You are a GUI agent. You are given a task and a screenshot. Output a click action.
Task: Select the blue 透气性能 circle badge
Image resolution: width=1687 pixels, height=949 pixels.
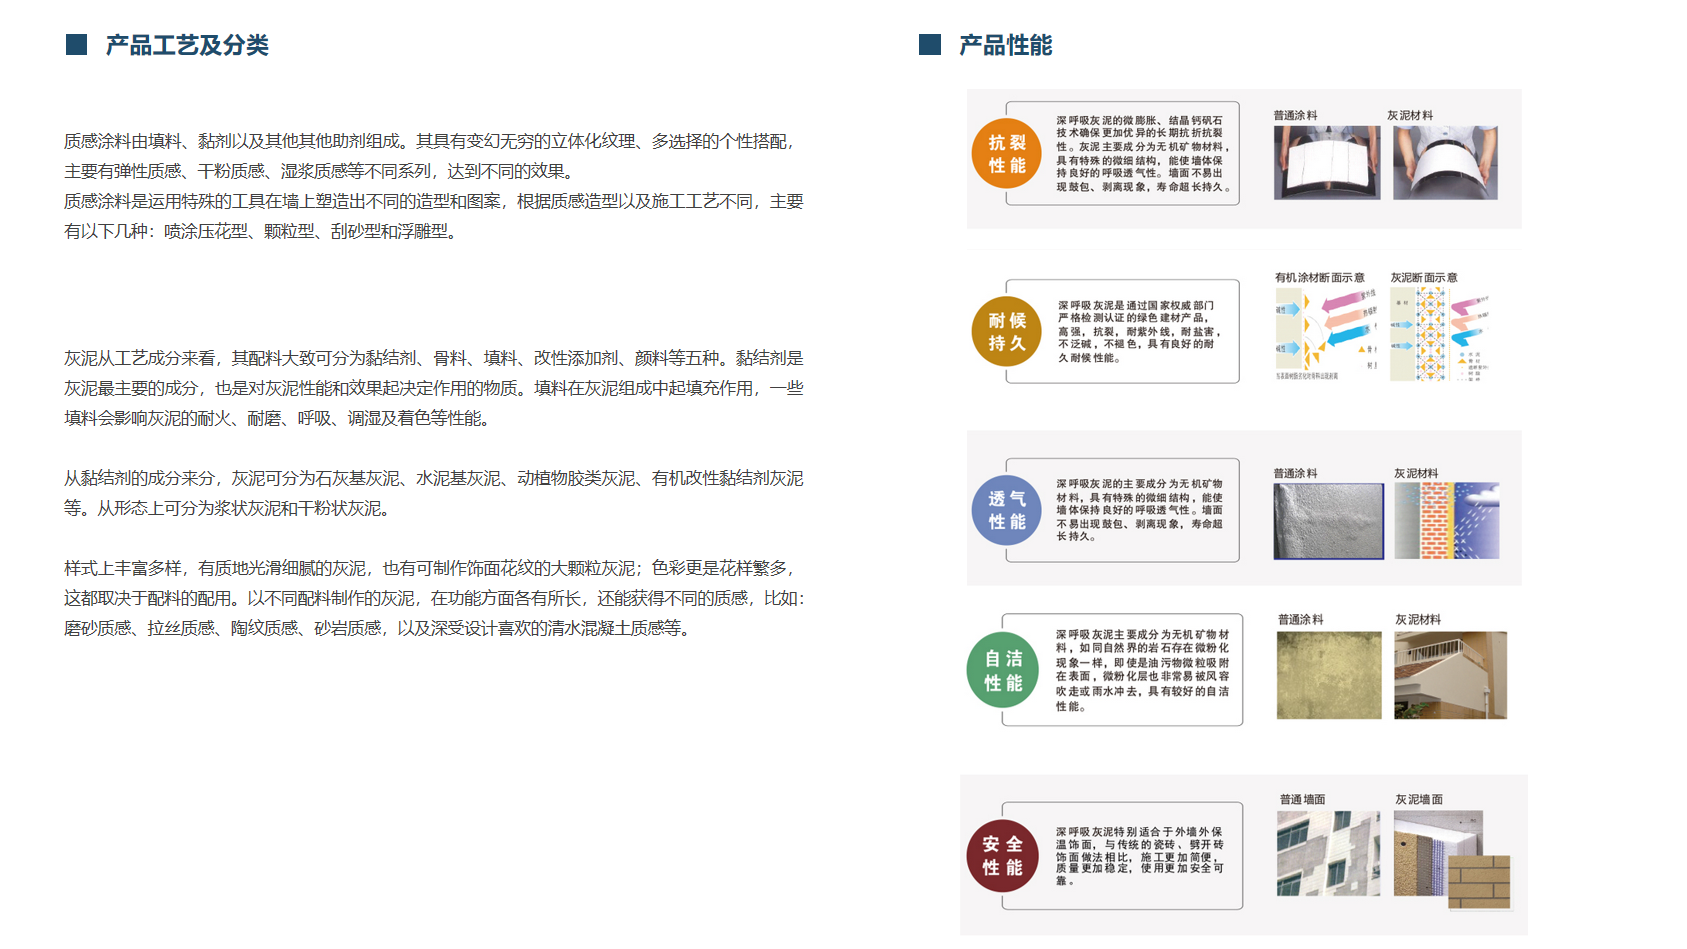[x=1006, y=510]
